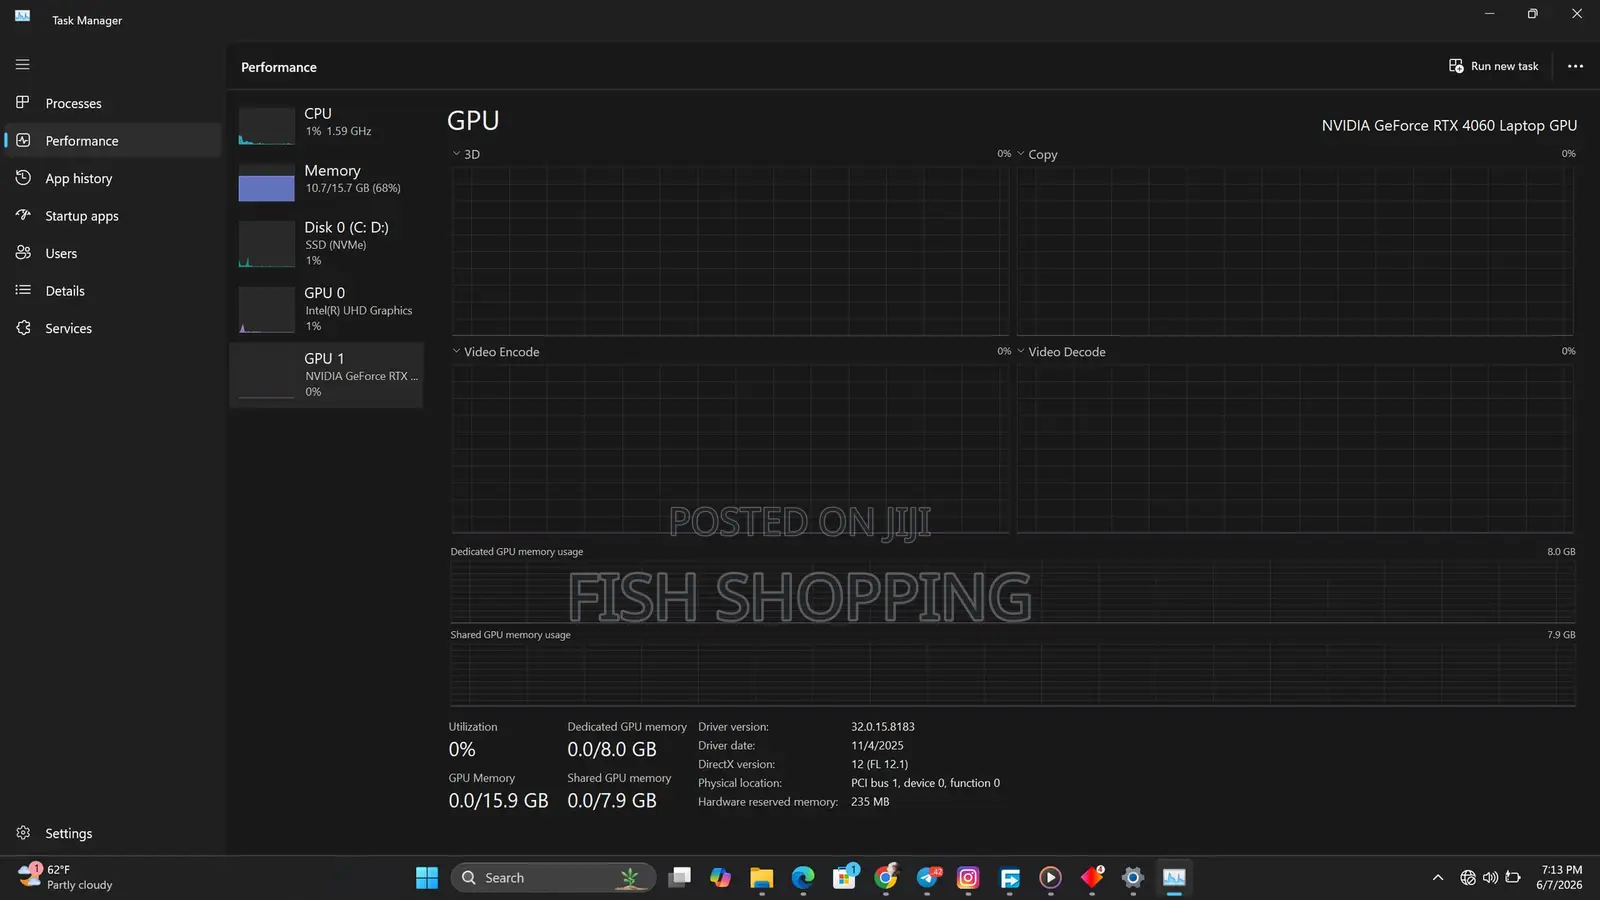Image resolution: width=1600 pixels, height=900 pixels.
Task: Open Task Manager Settings
Action: click(112, 833)
